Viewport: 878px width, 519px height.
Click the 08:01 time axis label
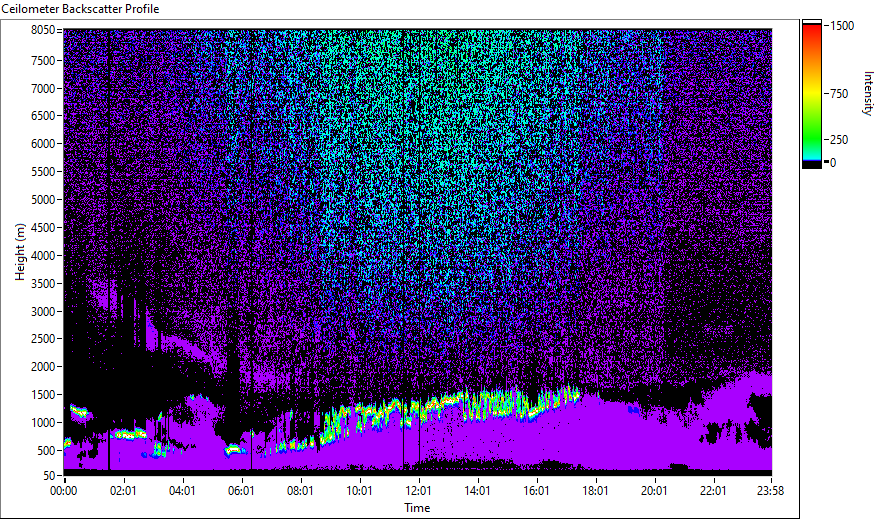(300, 491)
